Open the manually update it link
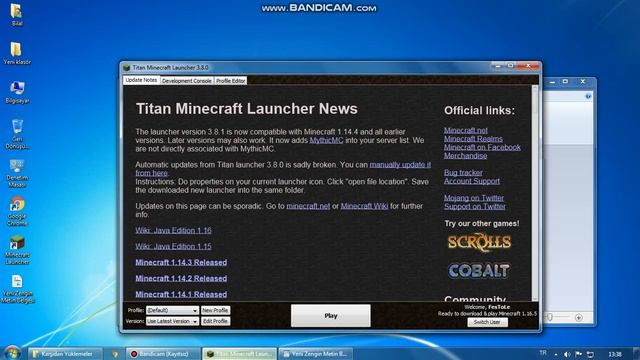Viewport: 640px width, 360px height. pos(400,165)
